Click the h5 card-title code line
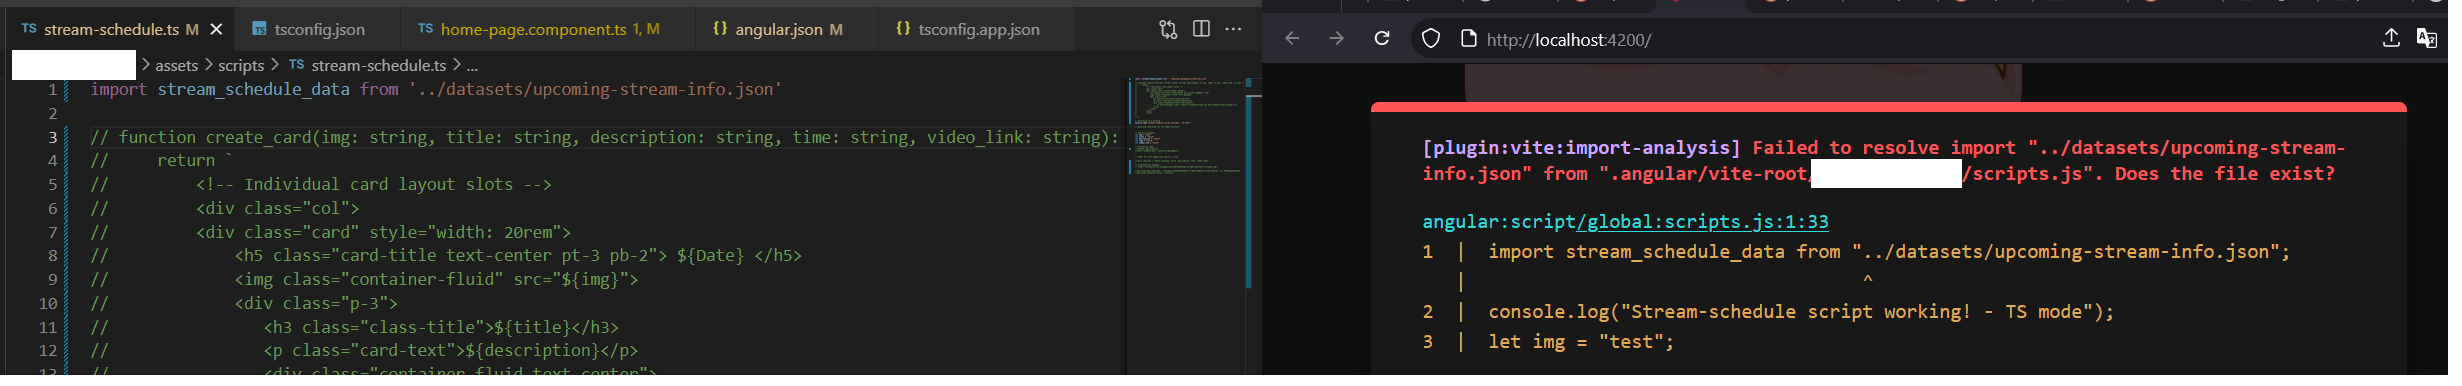 518,256
